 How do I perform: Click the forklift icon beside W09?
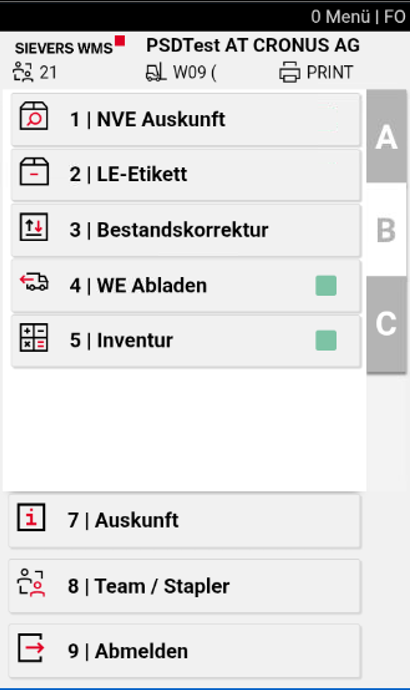coord(156,72)
